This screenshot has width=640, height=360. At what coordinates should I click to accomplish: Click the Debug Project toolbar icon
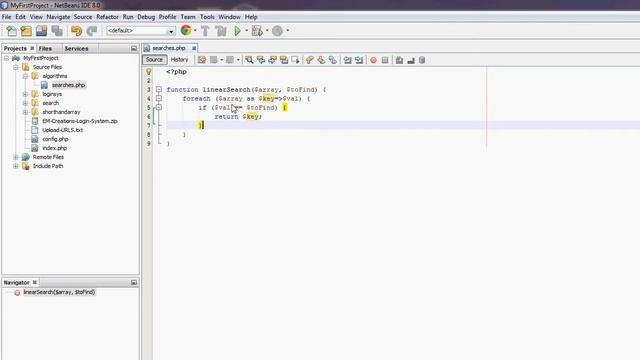click(x=257, y=31)
